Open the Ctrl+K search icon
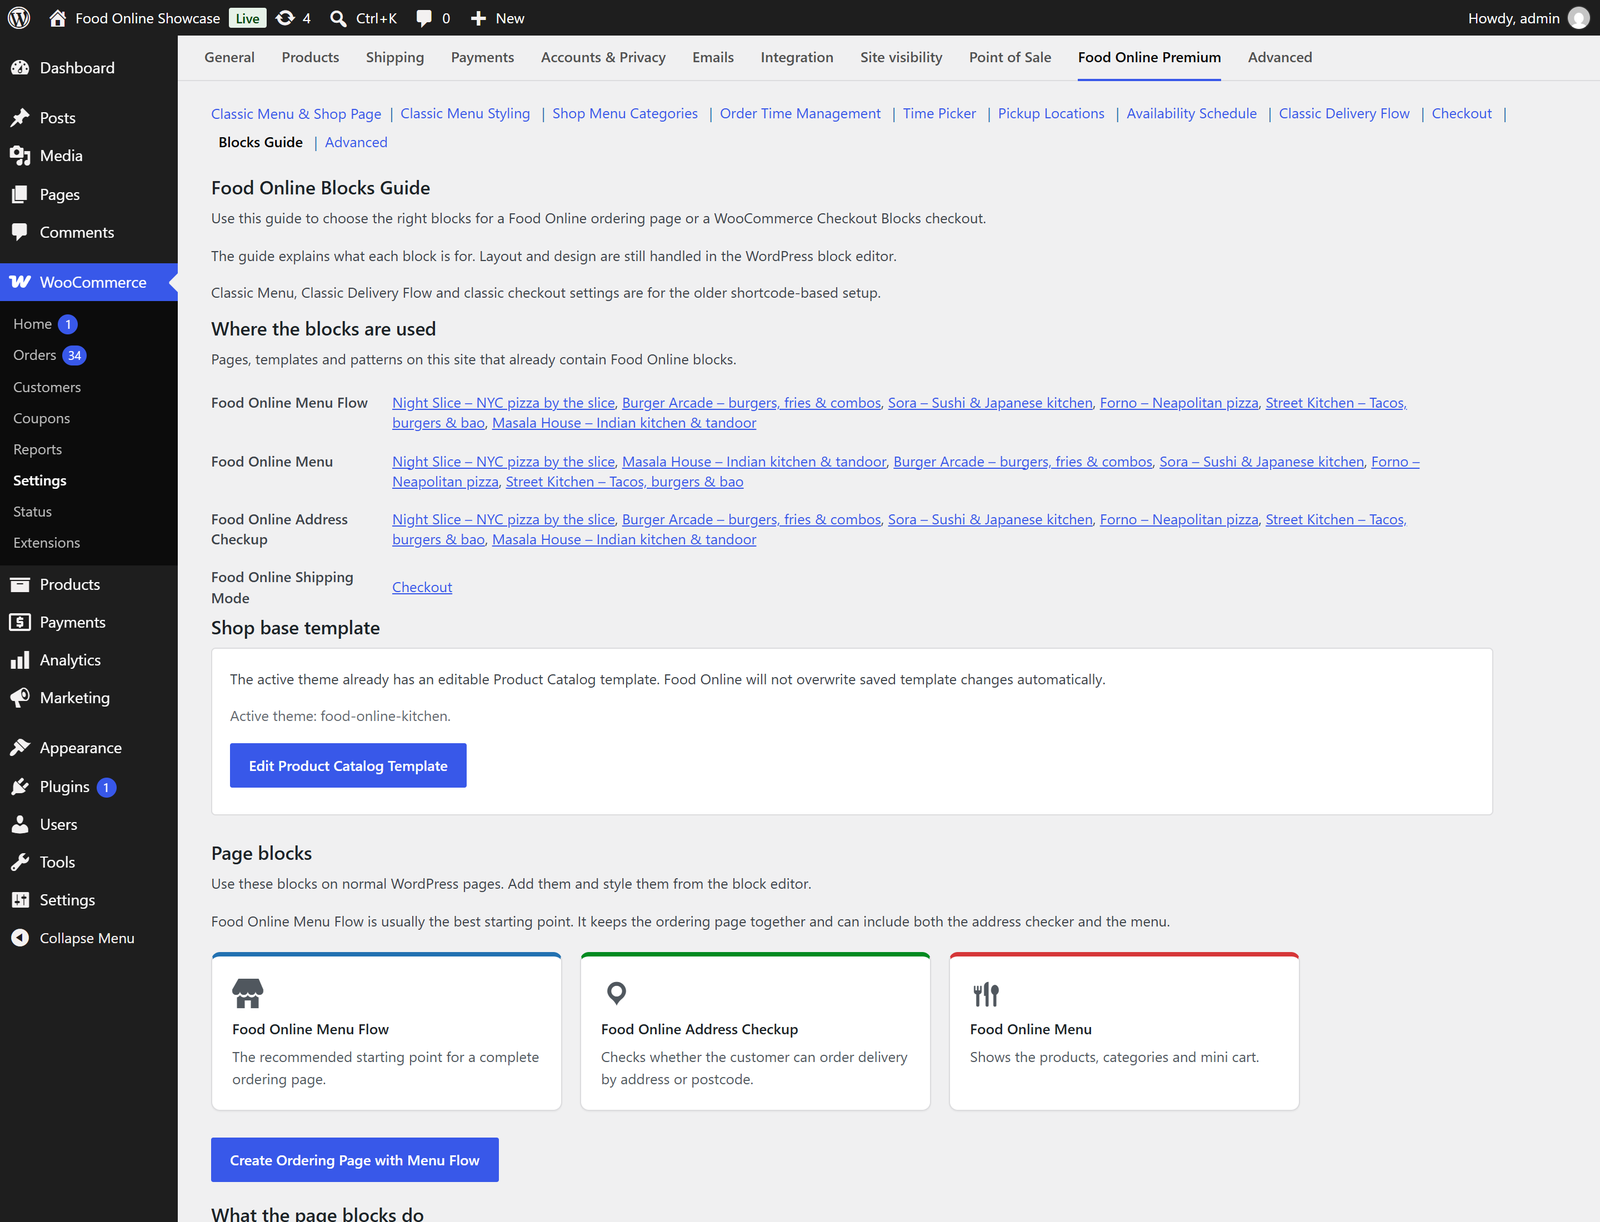The width and height of the screenshot is (1600, 1222). click(339, 18)
